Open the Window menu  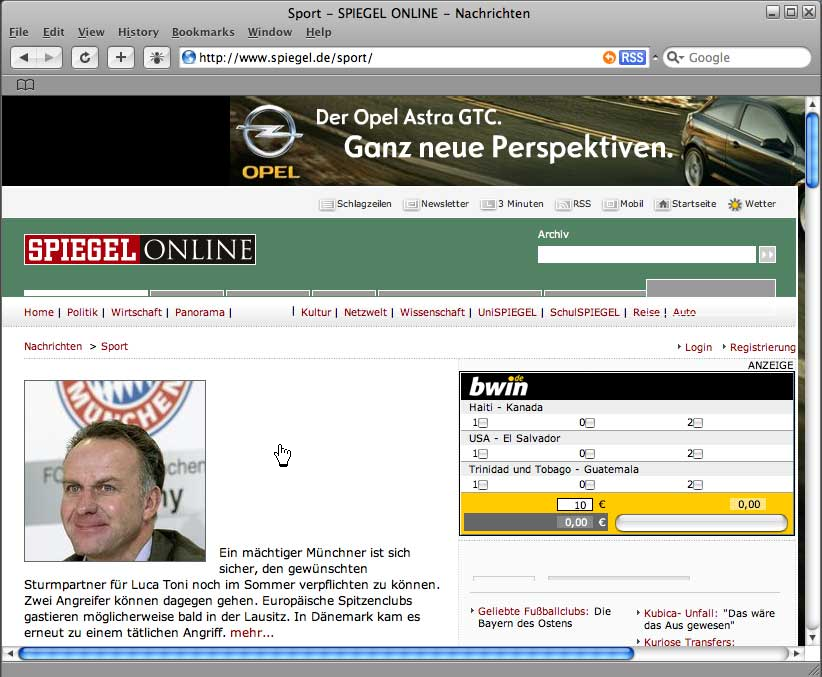[270, 32]
